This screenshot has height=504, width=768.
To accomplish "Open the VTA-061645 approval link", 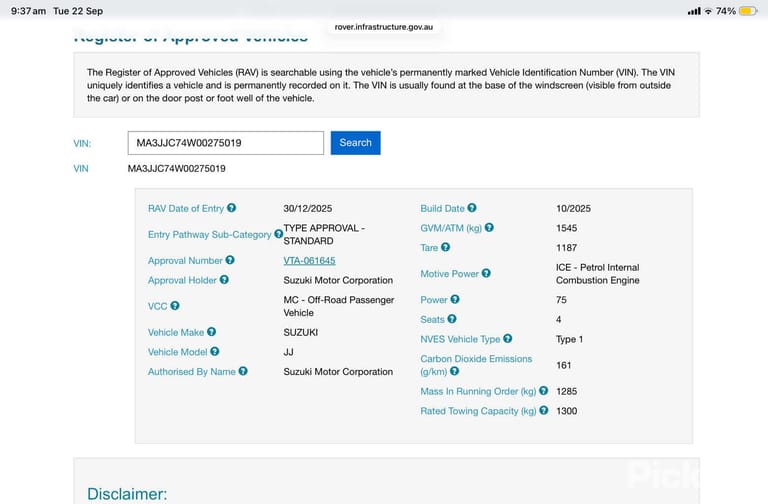I will pyautogui.click(x=310, y=261).
